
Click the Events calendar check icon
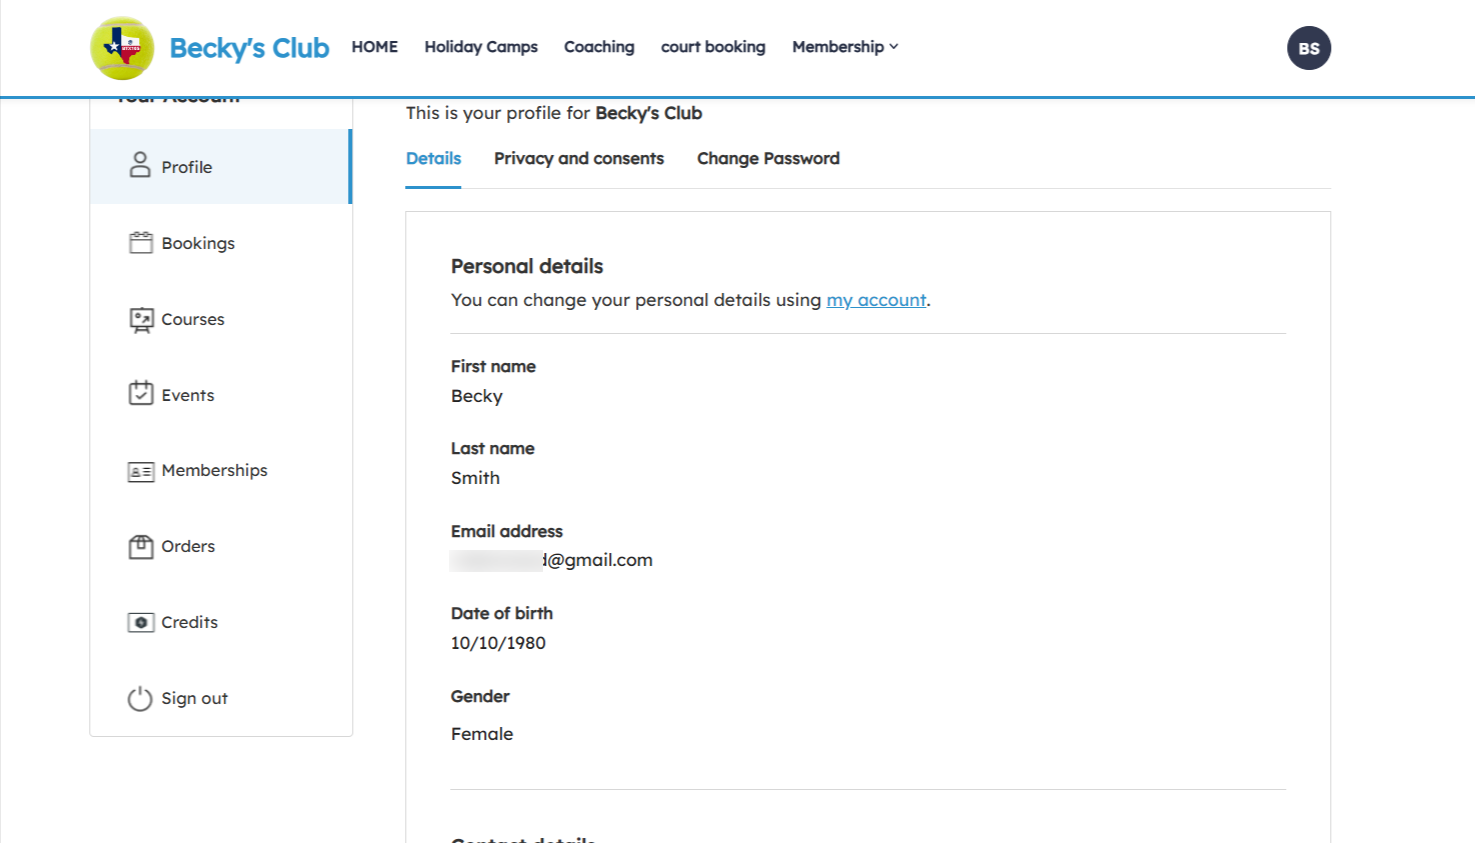point(141,393)
